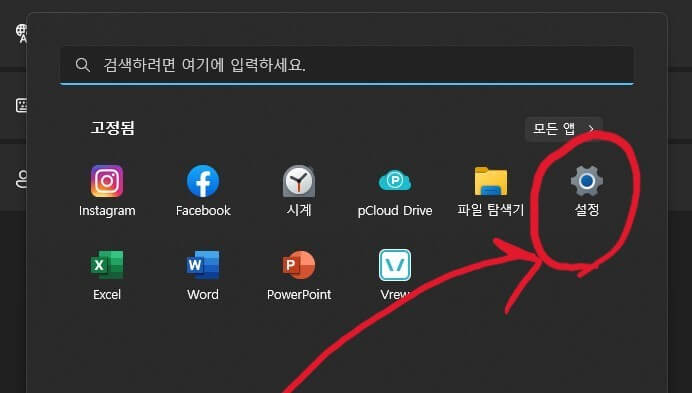Viewport: 692px width, 393px height.
Task: Open the Vrew app icon
Action: click(x=395, y=265)
